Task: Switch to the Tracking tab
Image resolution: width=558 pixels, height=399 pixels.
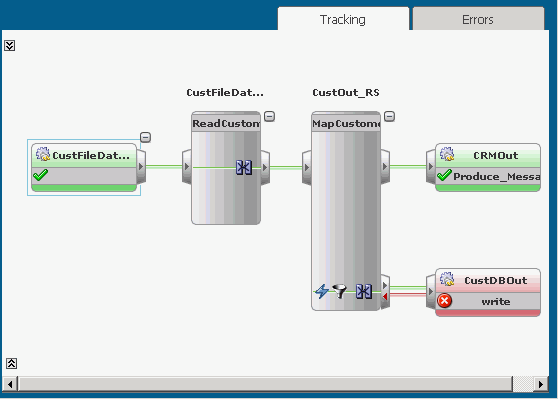Action: pos(343,19)
